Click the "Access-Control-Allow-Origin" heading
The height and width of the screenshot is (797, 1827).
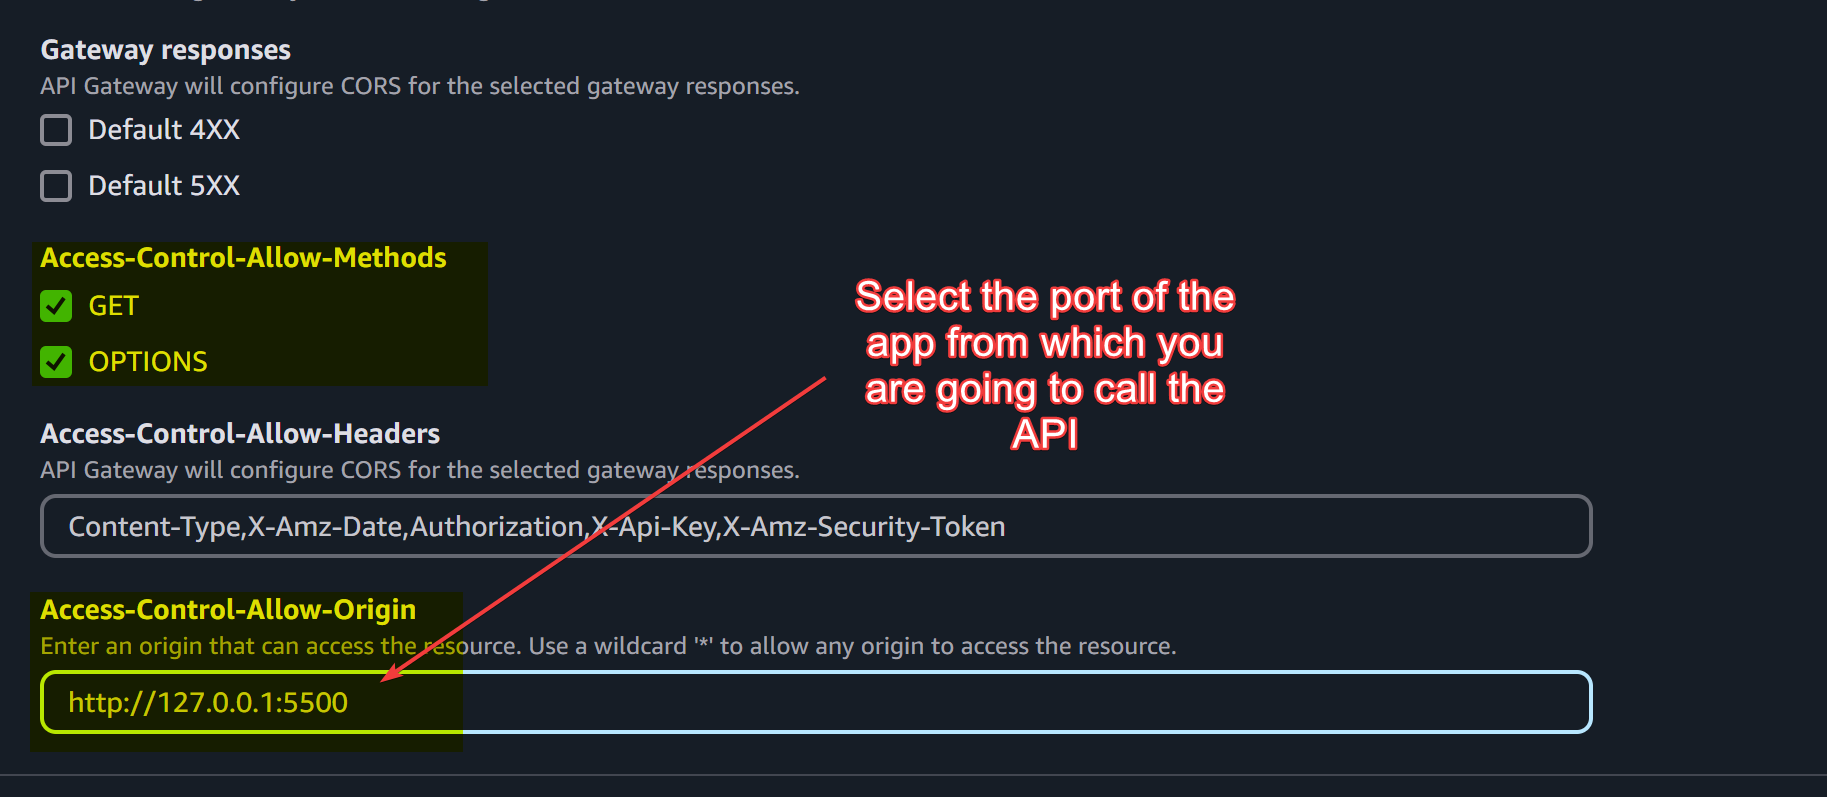point(228,610)
